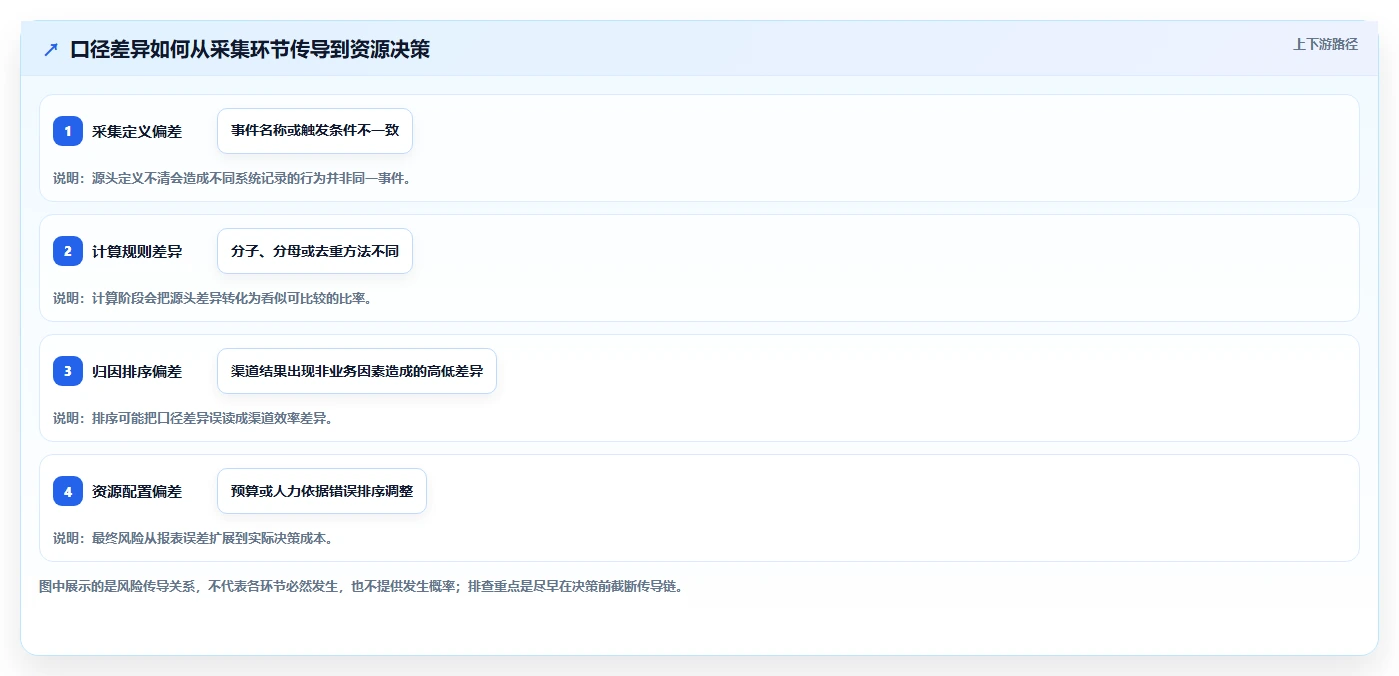Image resolution: width=1399 pixels, height=676 pixels.
Task: Click the 上下游路径 label in the header
Action: 1325,44
